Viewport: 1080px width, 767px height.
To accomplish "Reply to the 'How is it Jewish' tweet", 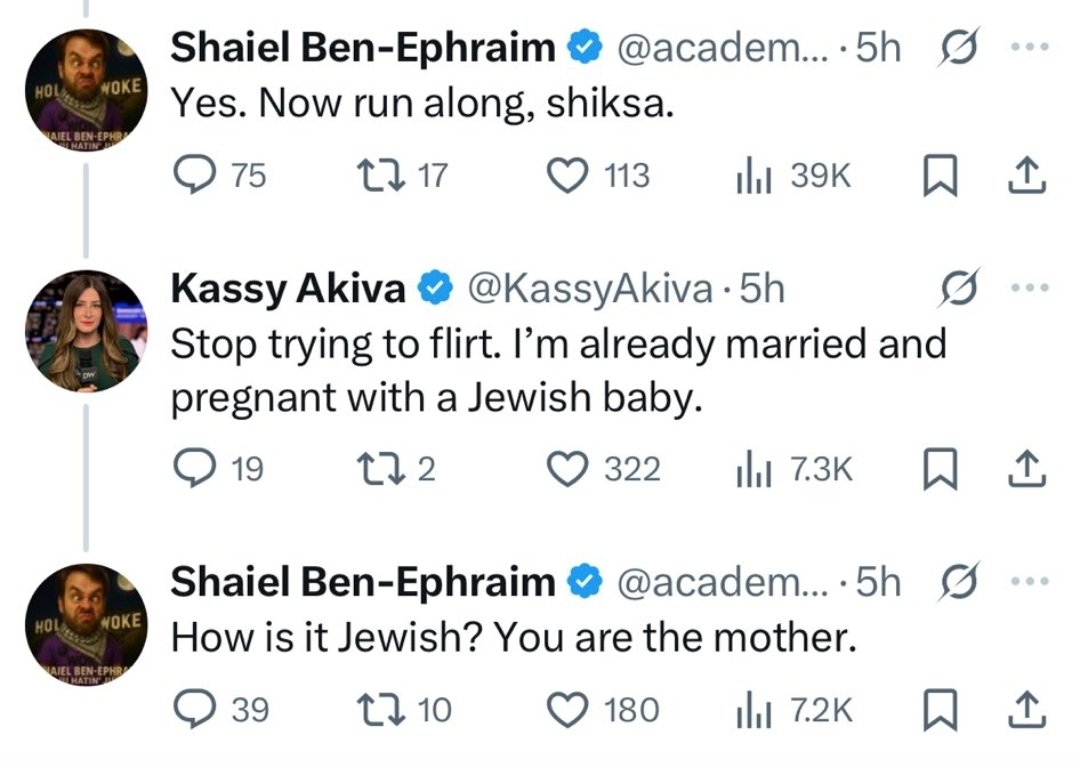I will pos(192,710).
